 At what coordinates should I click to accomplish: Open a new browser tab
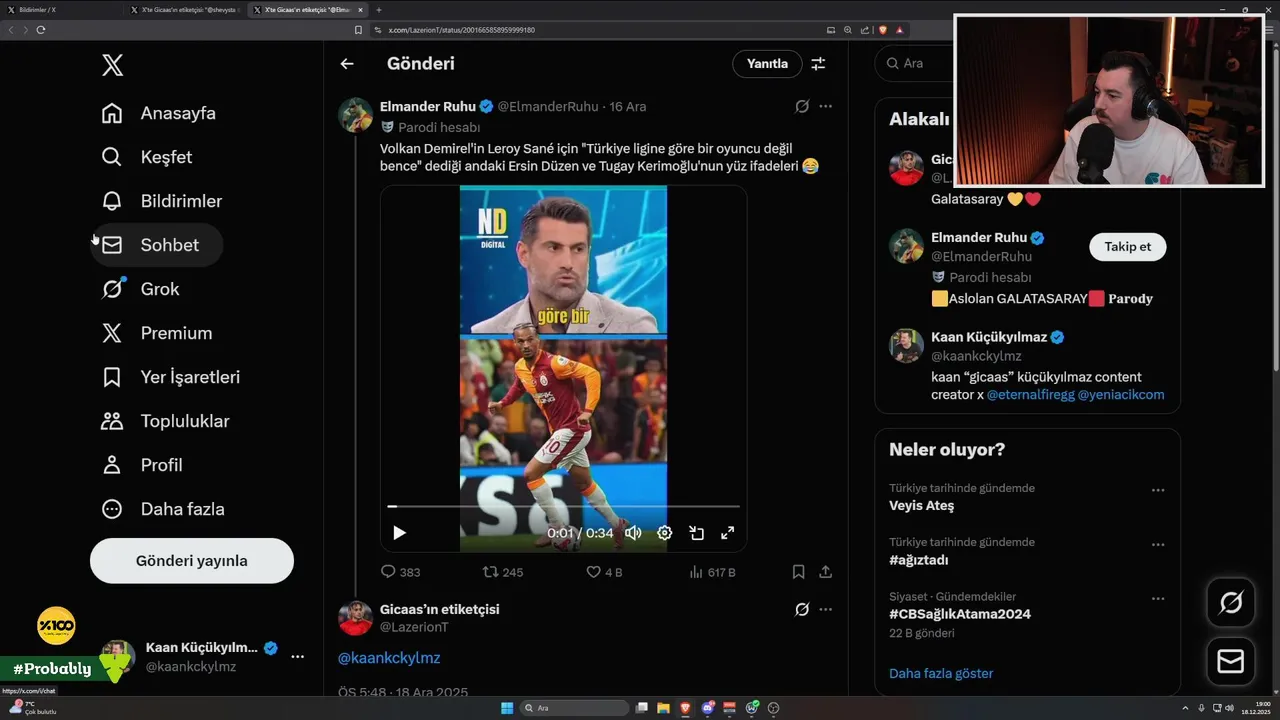point(379,9)
